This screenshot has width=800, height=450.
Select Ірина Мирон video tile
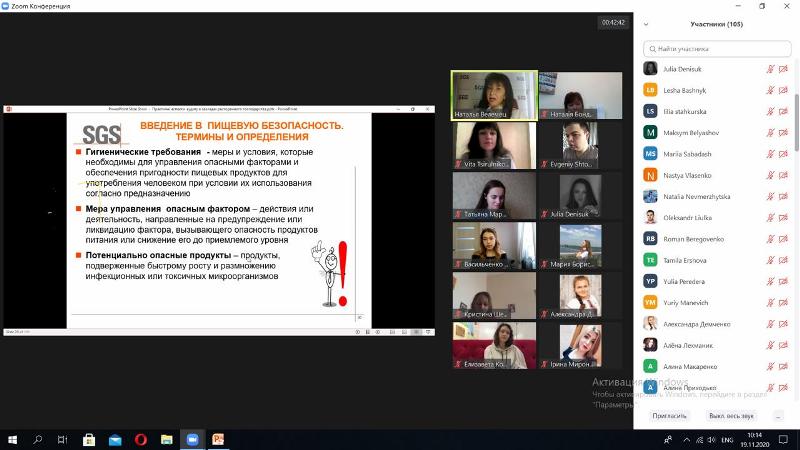pyautogui.click(x=580, y=345)
